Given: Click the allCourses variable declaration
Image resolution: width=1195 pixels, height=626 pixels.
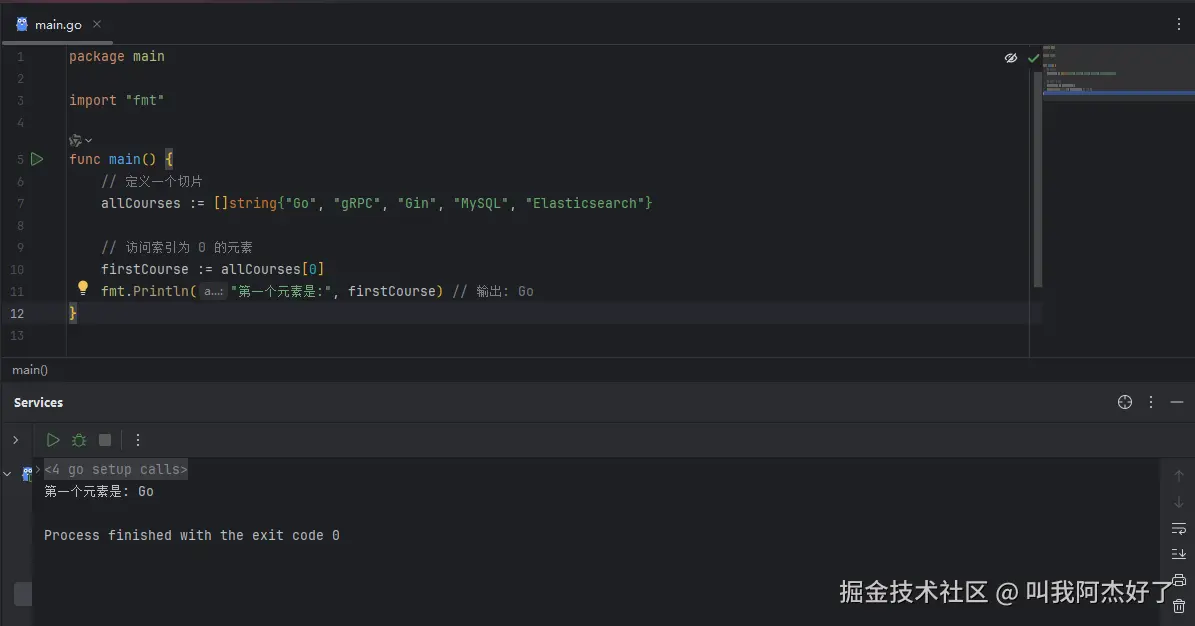Looking at the screenshot, I should coord(141,204).
